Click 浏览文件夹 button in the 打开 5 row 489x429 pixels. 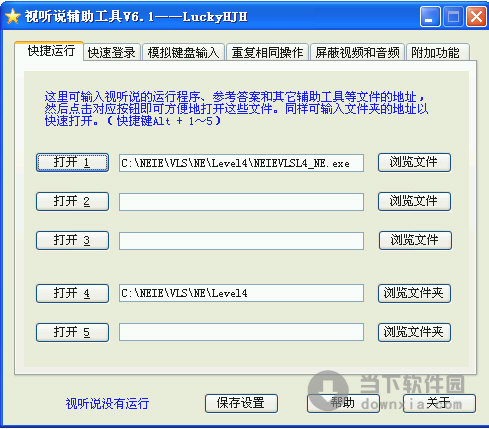(414, 332)
